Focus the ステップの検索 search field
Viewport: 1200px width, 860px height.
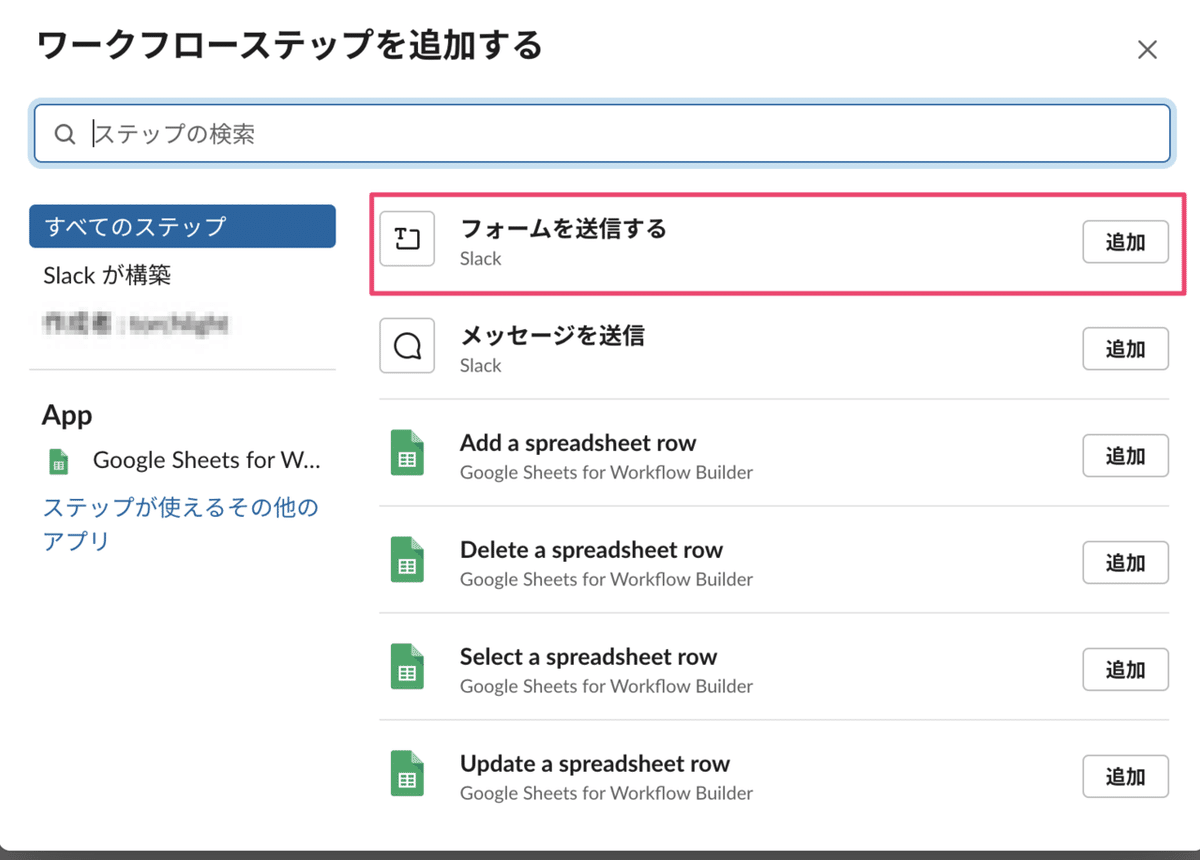(x=620, y=134)
